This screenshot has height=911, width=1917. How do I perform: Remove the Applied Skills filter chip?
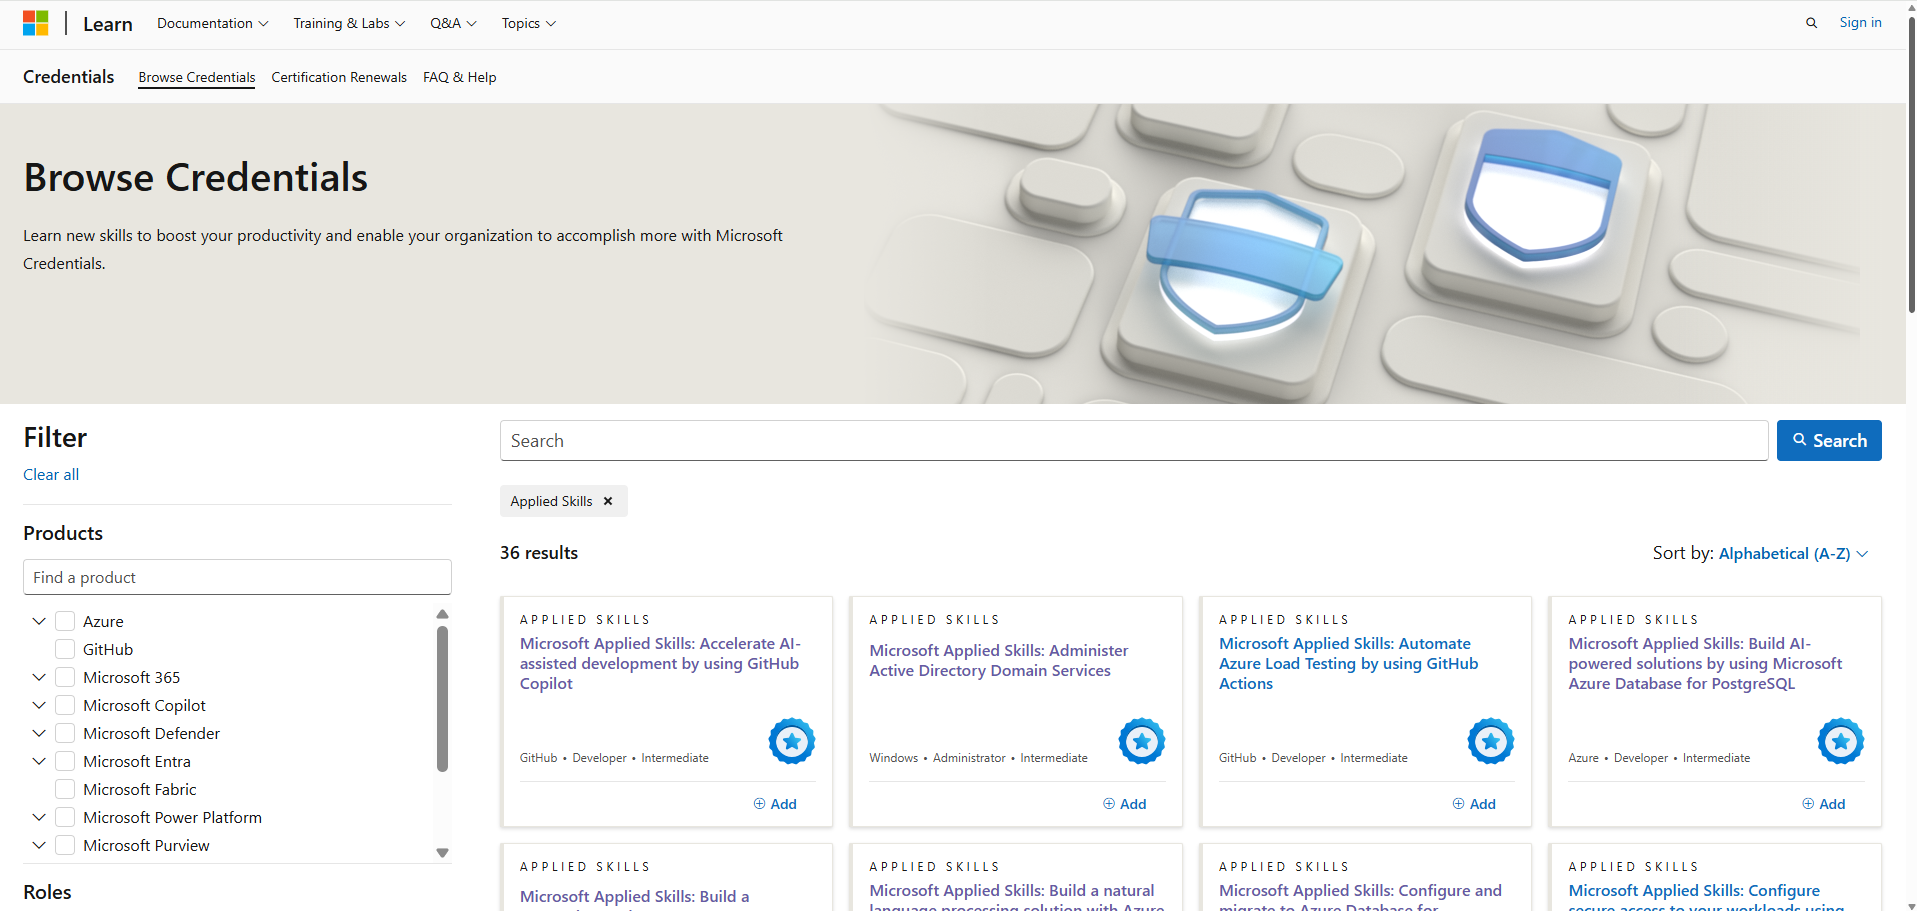point(608,501)
